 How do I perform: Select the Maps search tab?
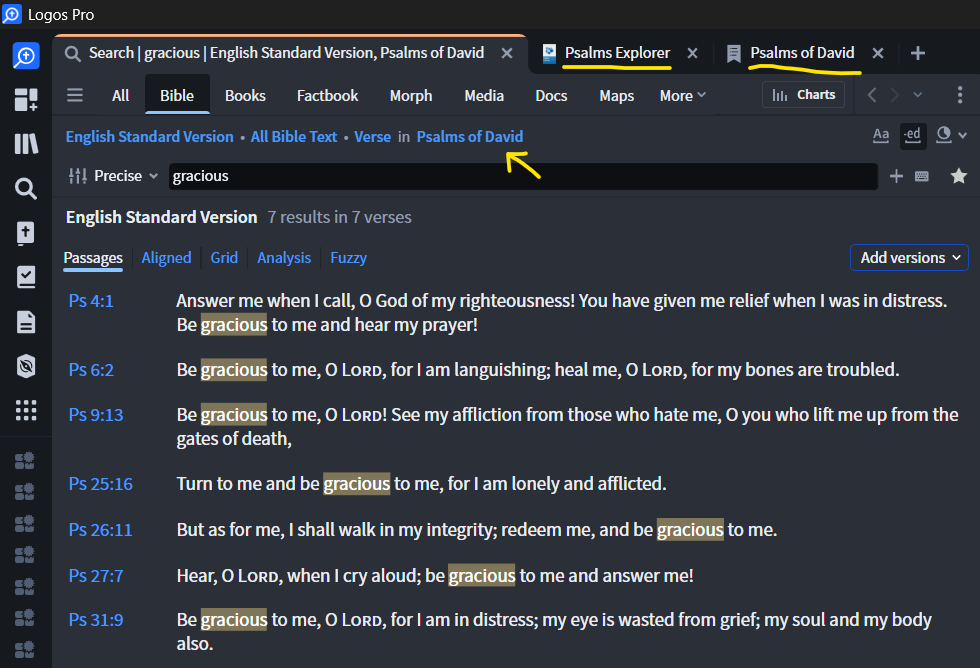pyautogui.click(x=616, y=96)
